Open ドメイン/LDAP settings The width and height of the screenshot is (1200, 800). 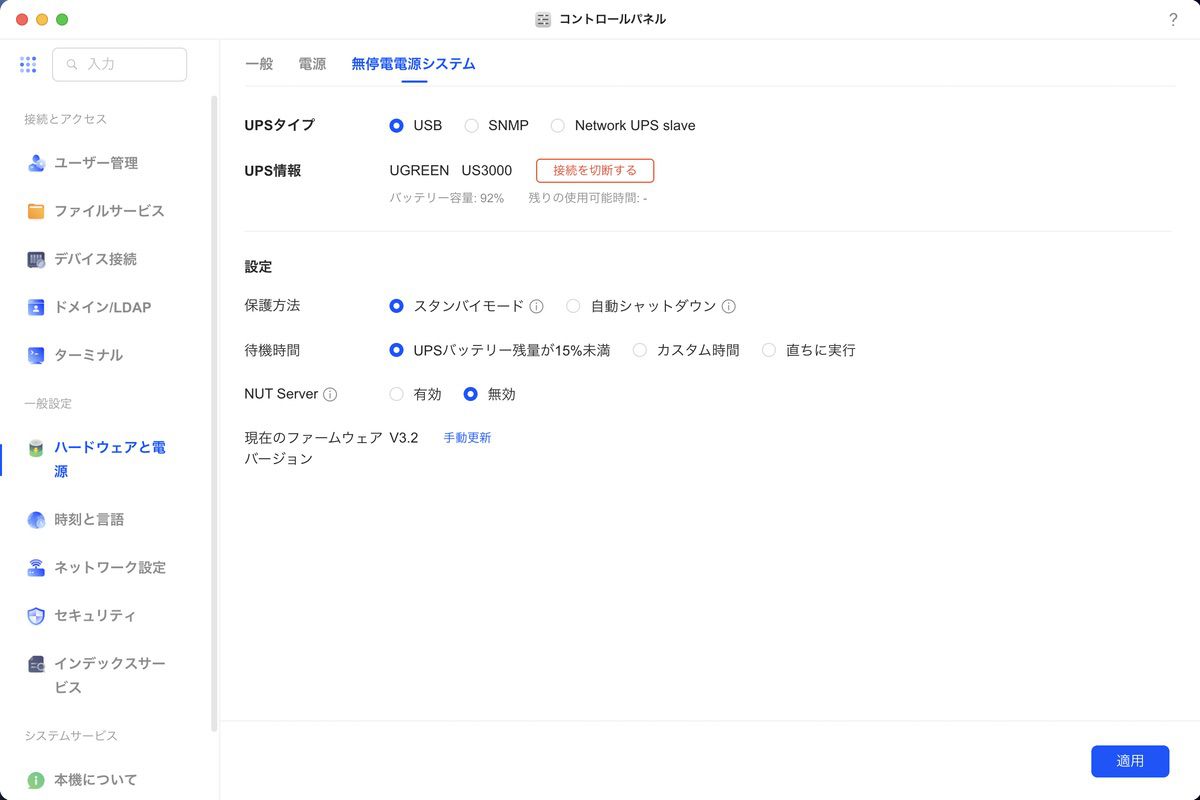[x=102, y=307]
